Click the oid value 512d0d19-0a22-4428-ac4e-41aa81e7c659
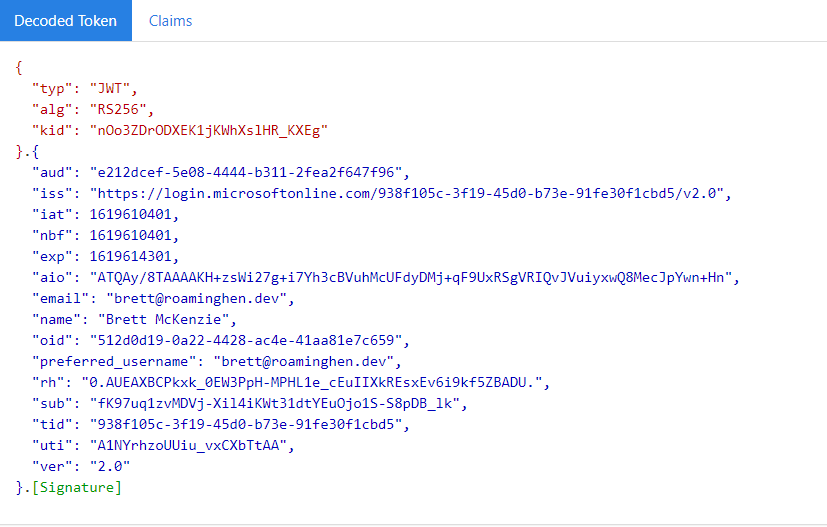 pyautogui.click(x=246, y=341)
